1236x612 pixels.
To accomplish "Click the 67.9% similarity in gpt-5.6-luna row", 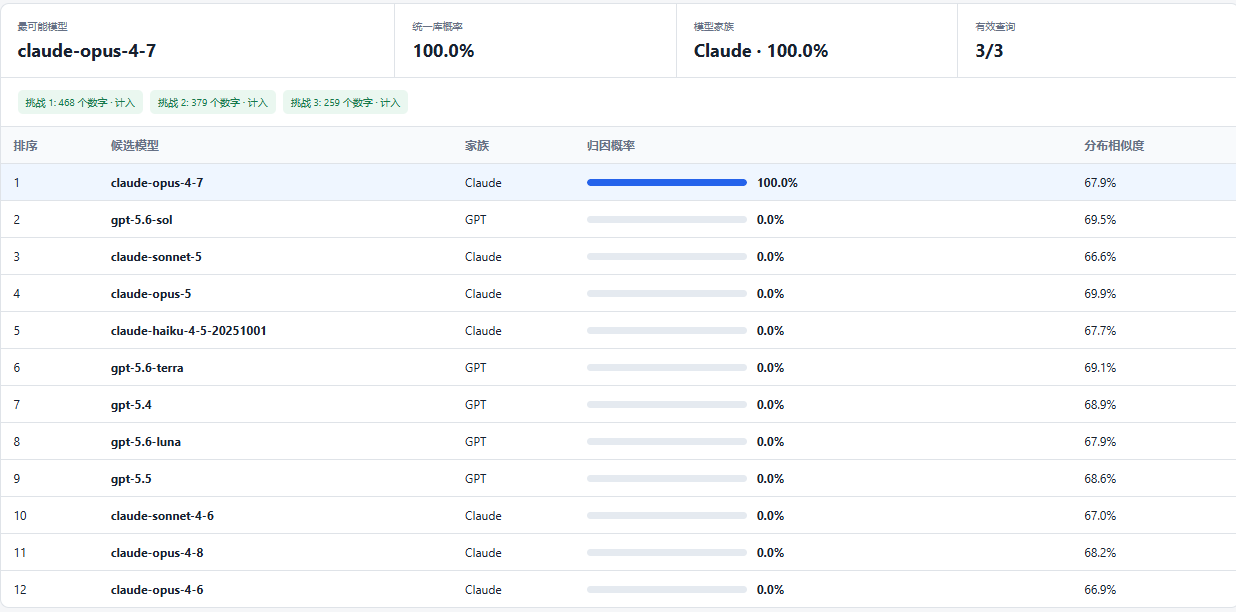I will click(1100, 442).
